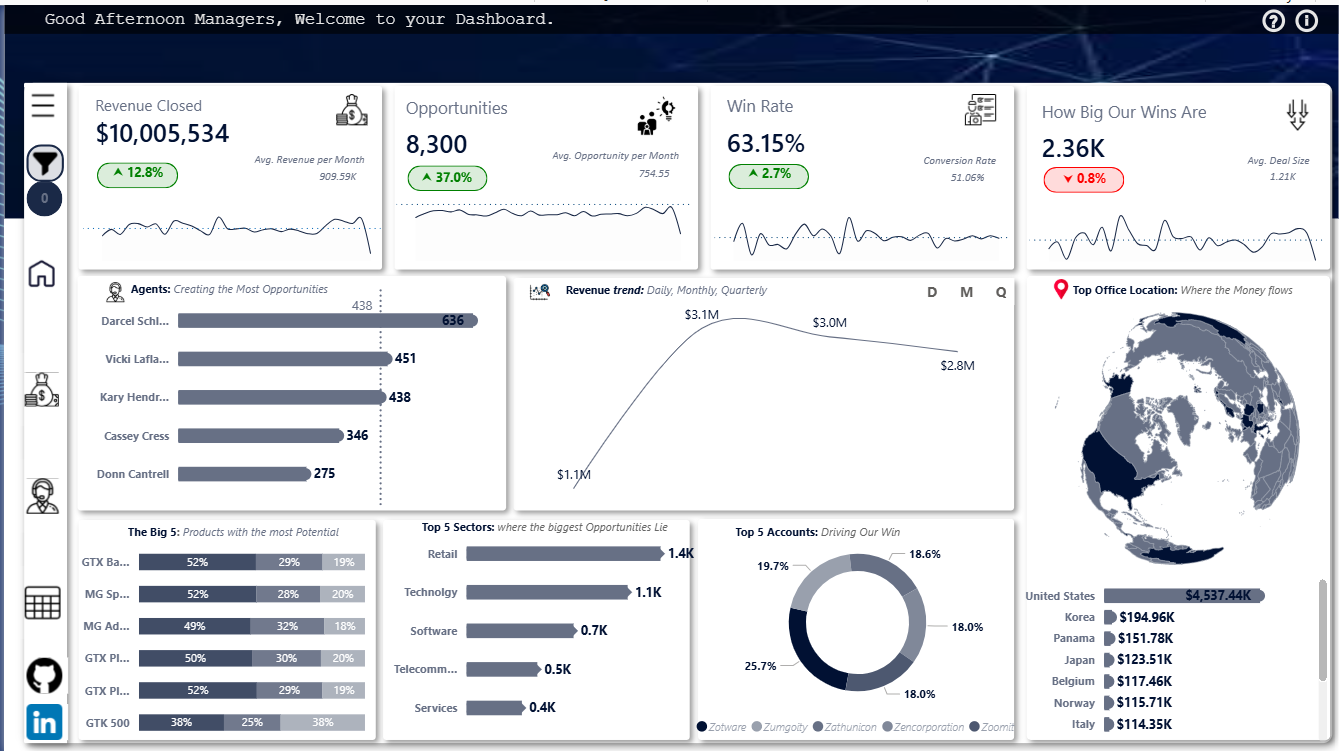Open the headset agent page in the sidebar

click(42, 495)
